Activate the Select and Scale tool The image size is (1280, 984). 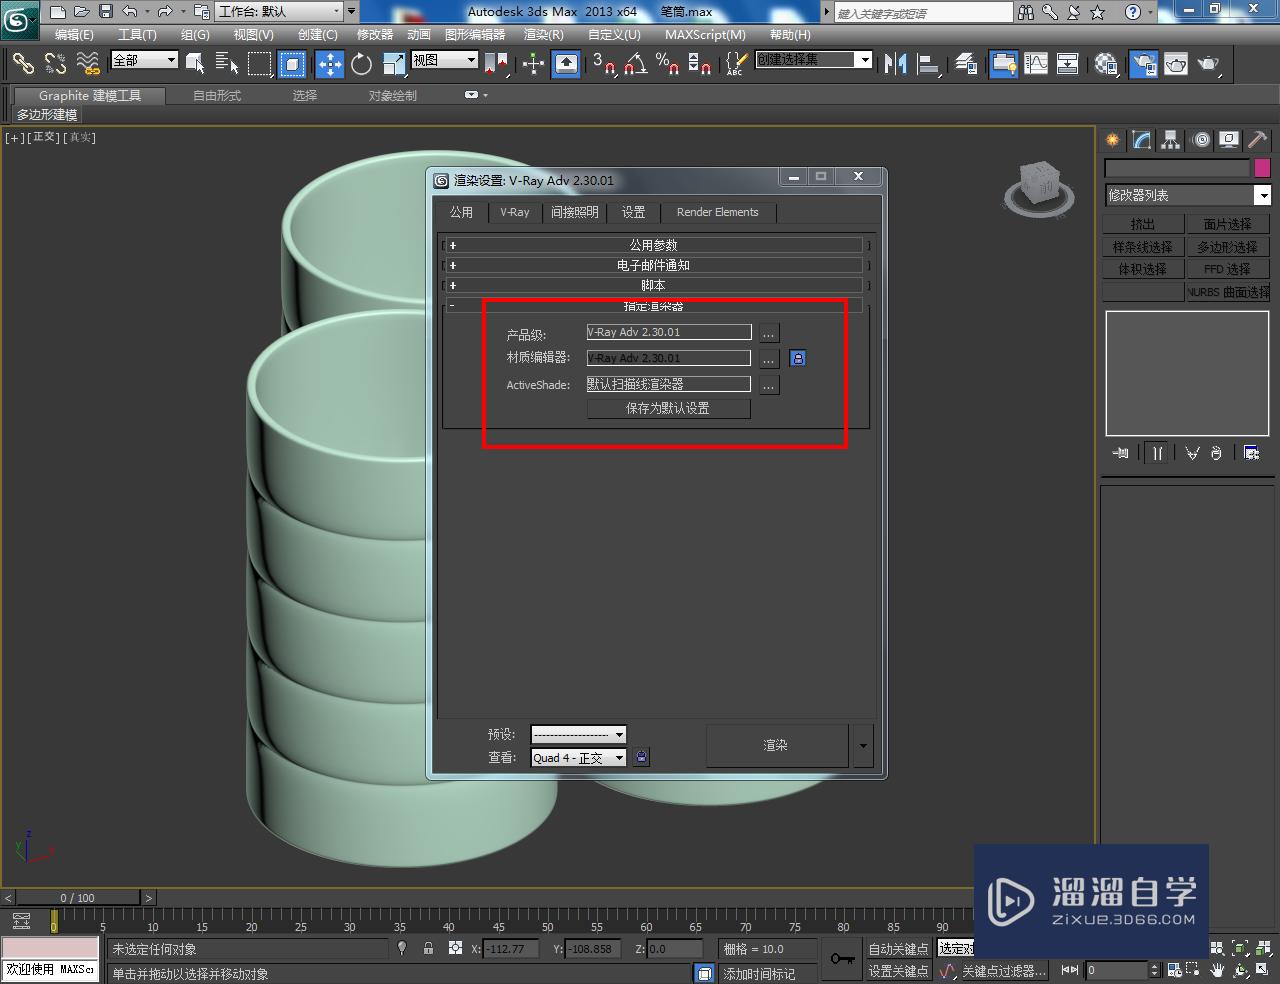(x=394, y=64)
